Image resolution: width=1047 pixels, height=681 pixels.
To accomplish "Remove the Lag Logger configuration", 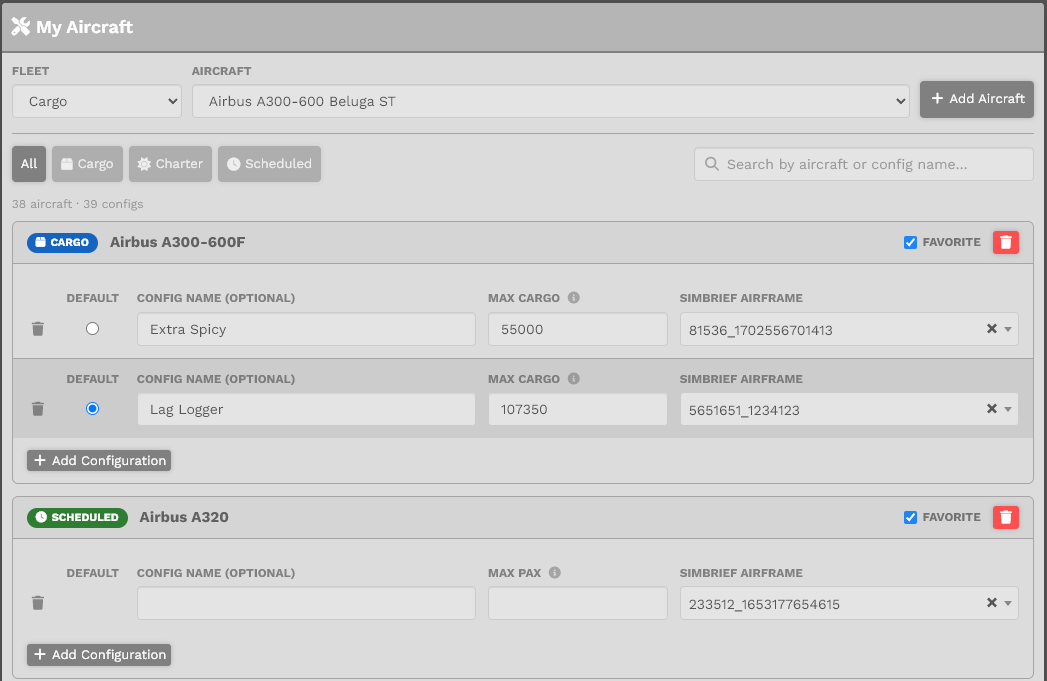I will [38, 409].
